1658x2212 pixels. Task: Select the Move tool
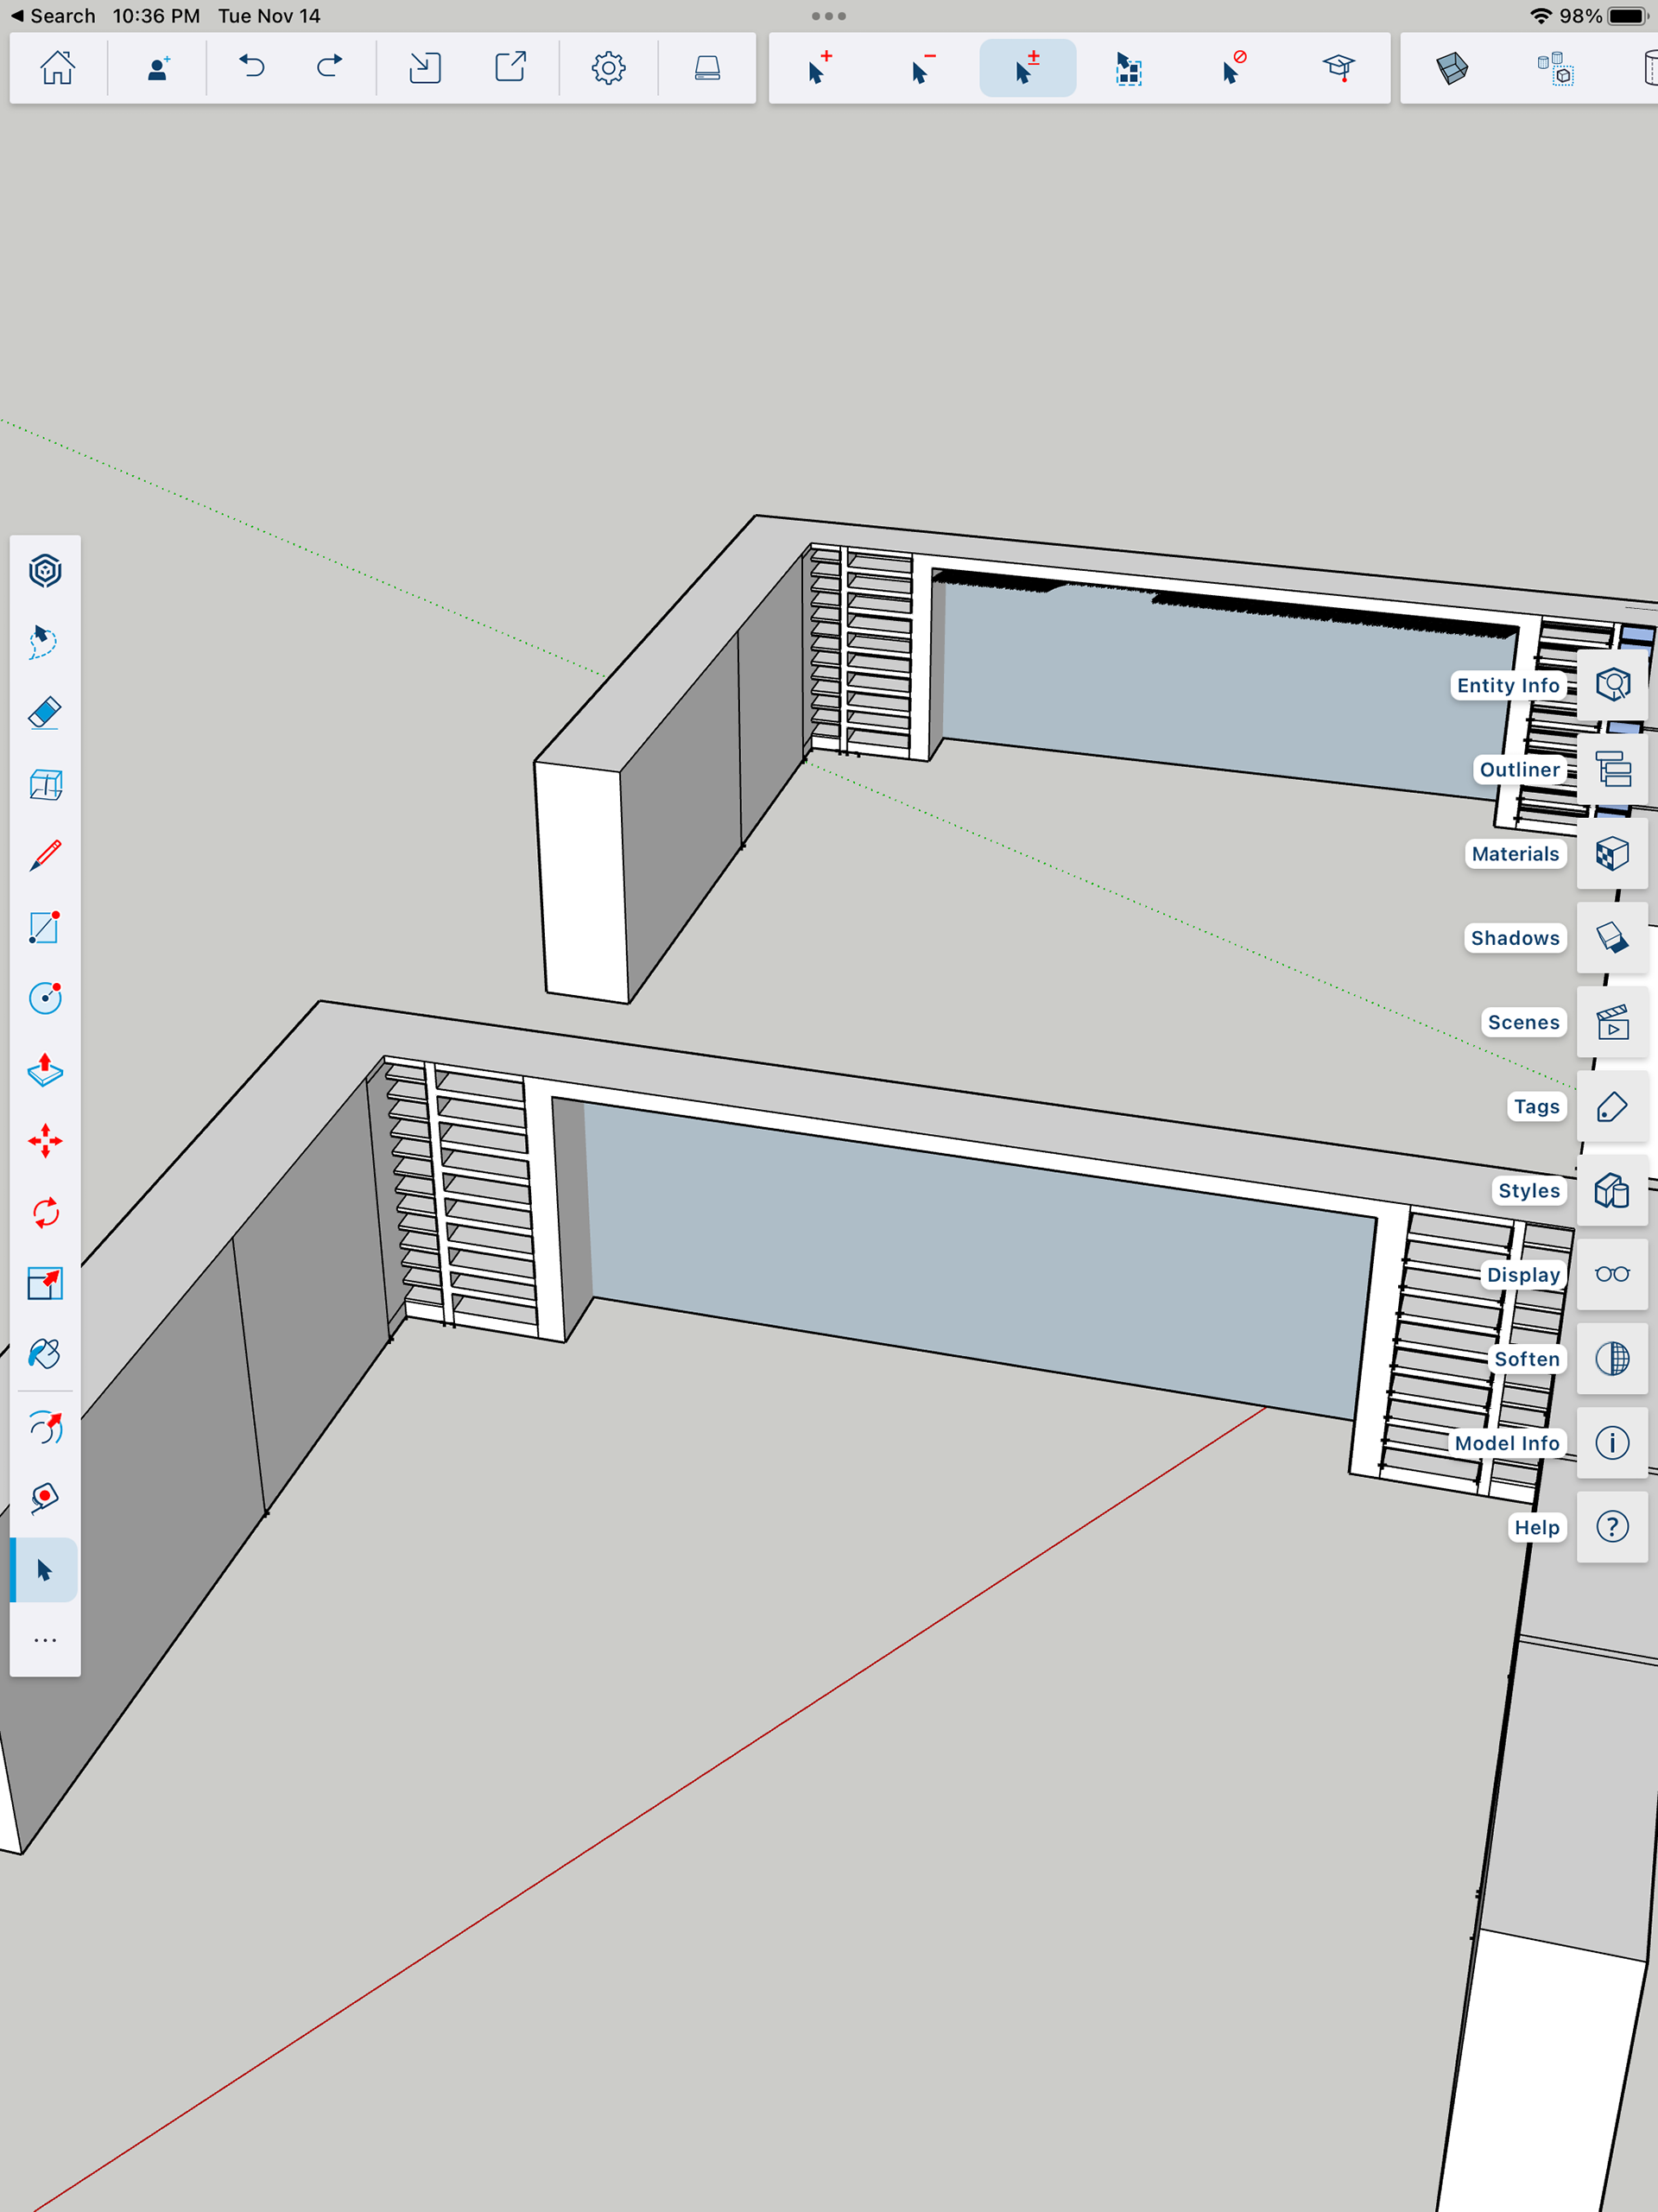point(45,1141)
